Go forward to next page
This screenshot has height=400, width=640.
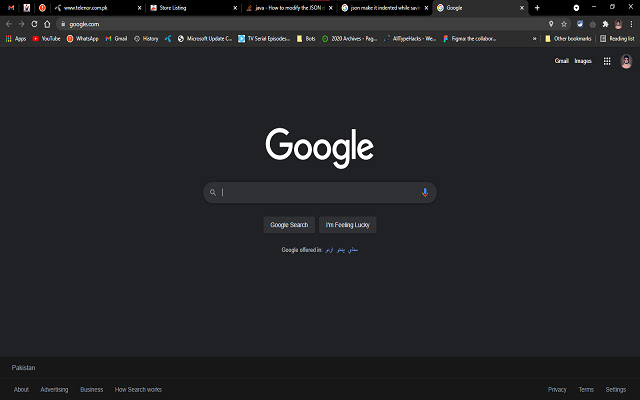click(x=22, y=24)
